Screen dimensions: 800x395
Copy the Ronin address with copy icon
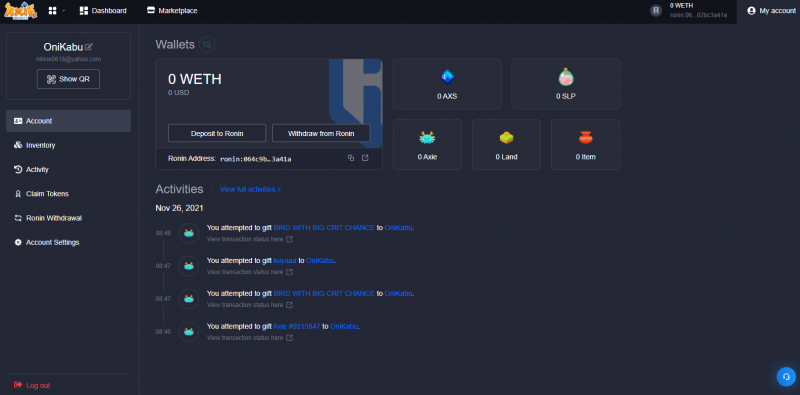[351, 158]
